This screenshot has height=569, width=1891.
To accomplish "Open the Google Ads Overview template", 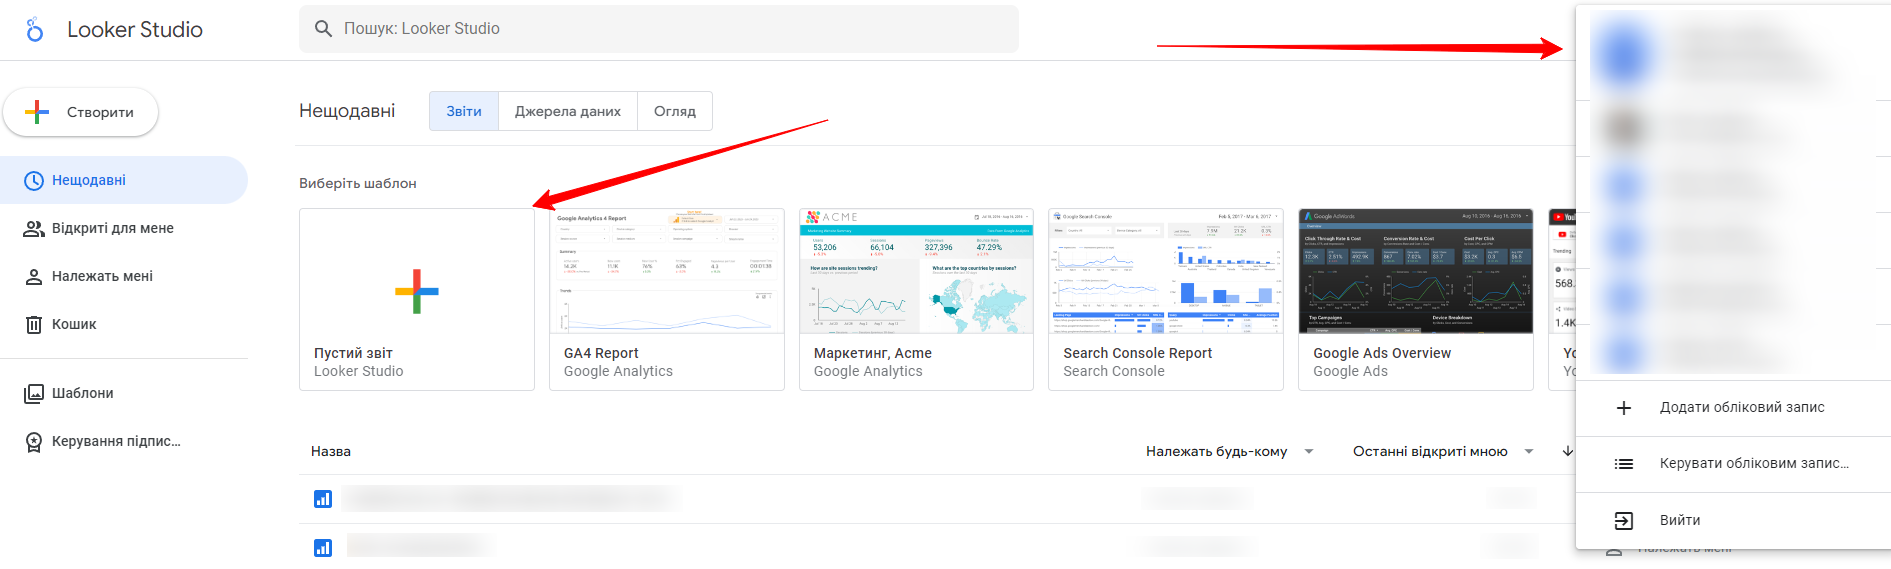I will point(1416,299).
